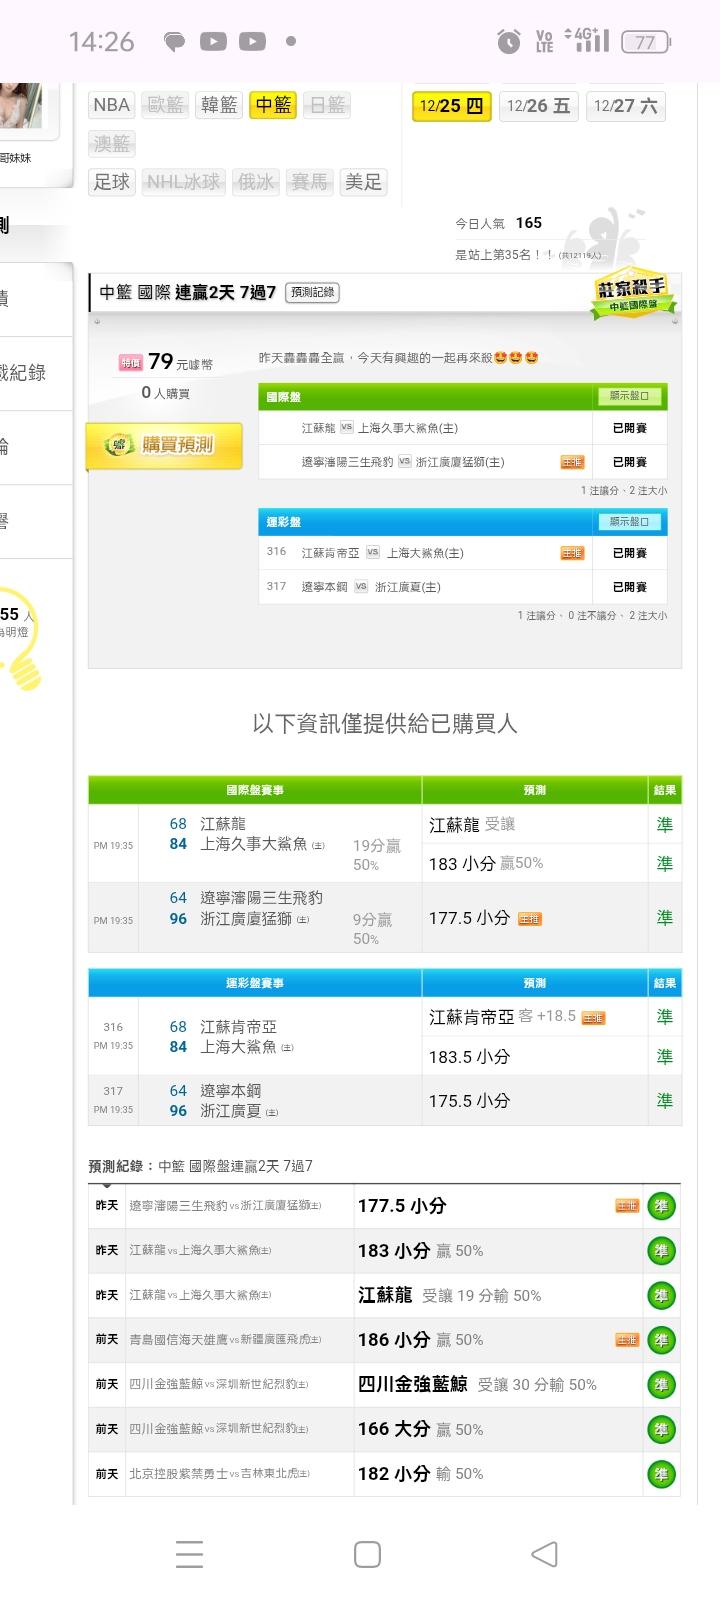Click the 175.5 小分 prediction cell
This screenshot has height=1604, width=720.
(534, 1101)
